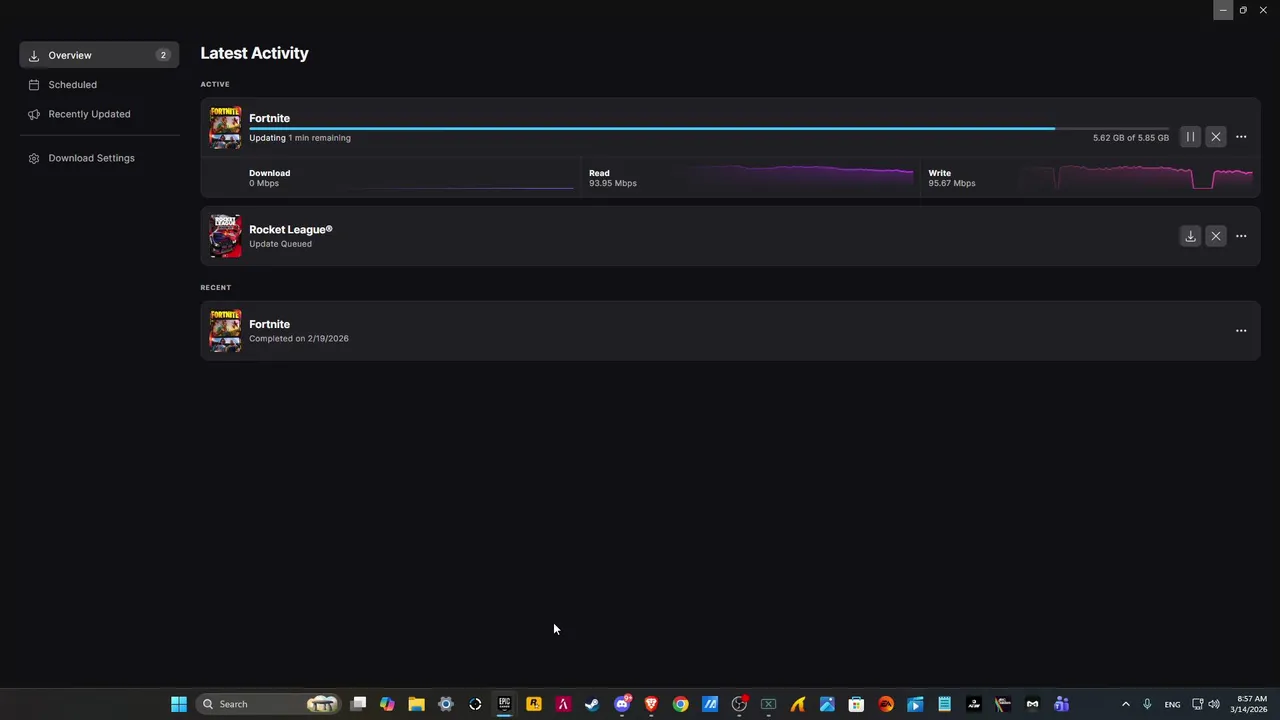Click the Read speed graph
The image size is (1280, 720).
click(800, 177)
